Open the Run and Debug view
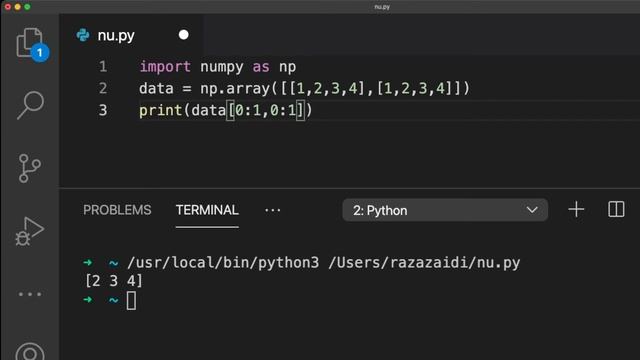The width and height of the screenshot is (640, 360). 30,231
